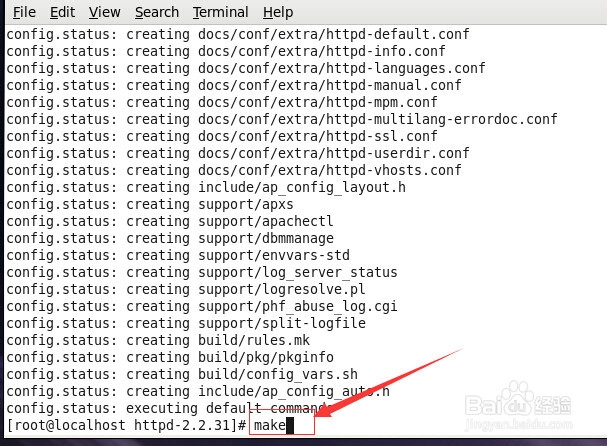Click the typed make command
Image resolution: width=607 pixels, height=446 pixels.
270,426
